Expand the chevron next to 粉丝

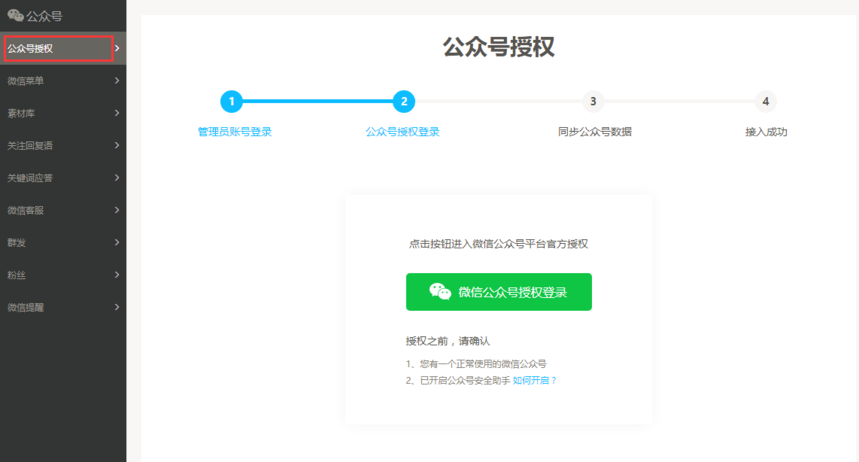(x=117, y=275)
